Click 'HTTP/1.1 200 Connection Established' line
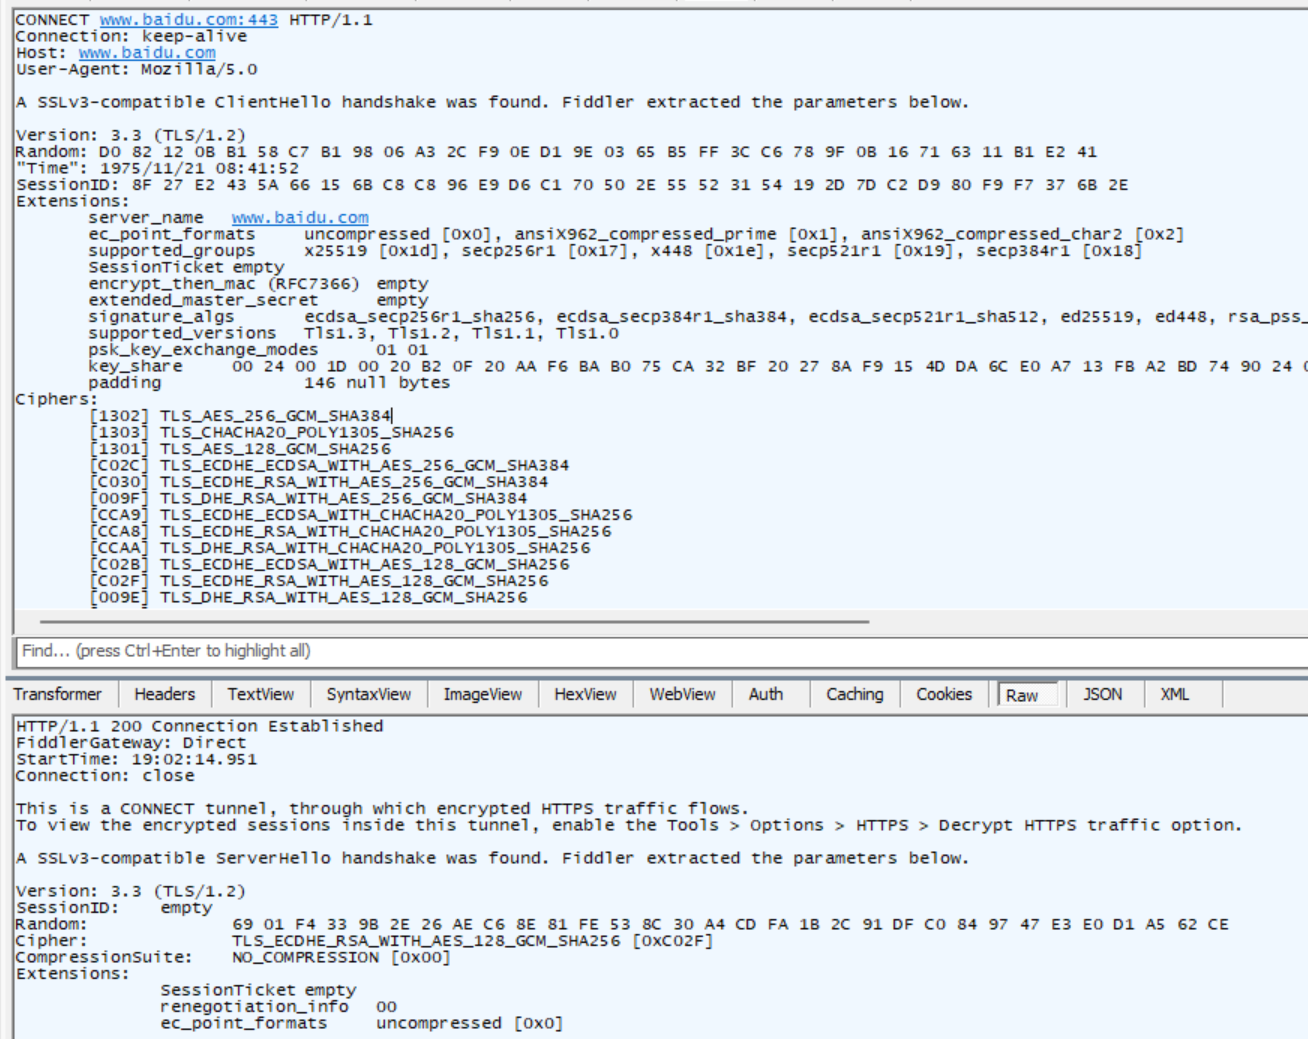Screen dimensions: 1308x1039 [x=199, y=727]
